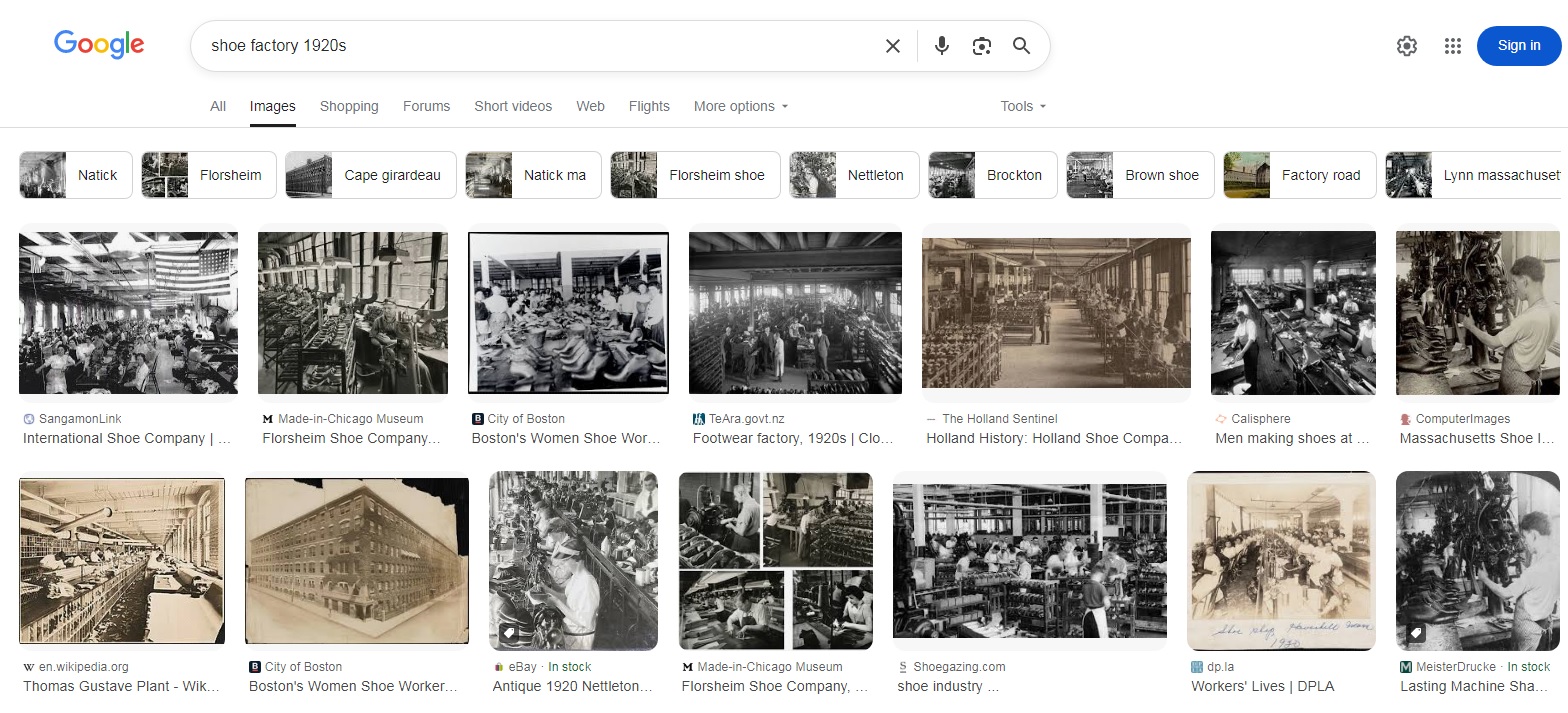Open the Tools dropdown
Screen dimensions: 1568x713
click(x=1023, y=106)
